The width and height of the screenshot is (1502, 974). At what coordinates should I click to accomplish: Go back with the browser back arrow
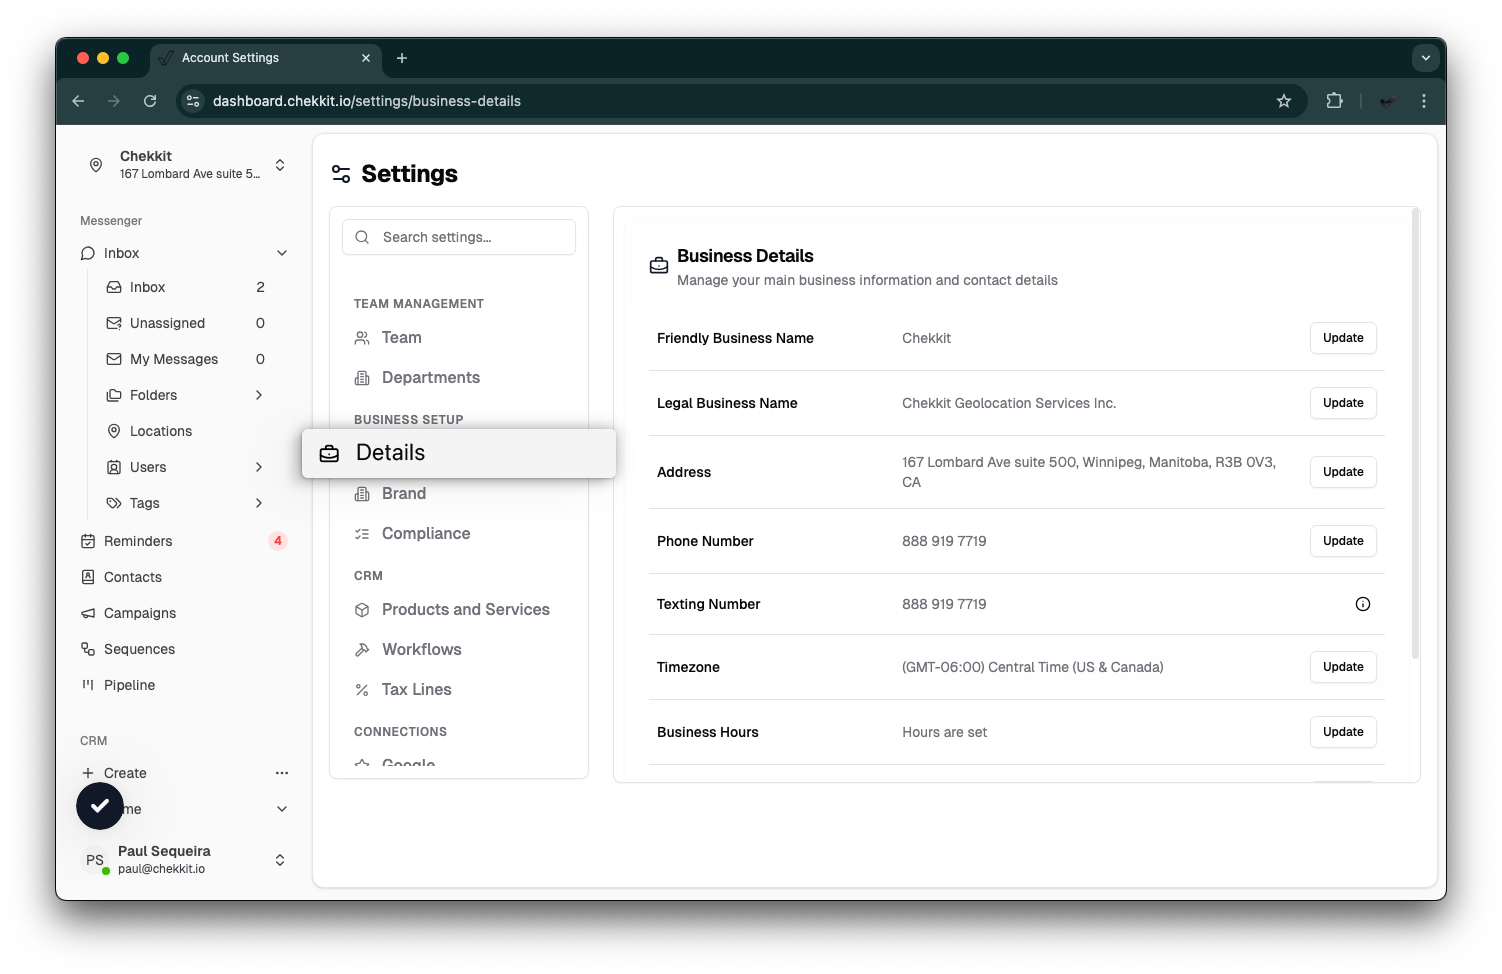(x=78, y=101)
